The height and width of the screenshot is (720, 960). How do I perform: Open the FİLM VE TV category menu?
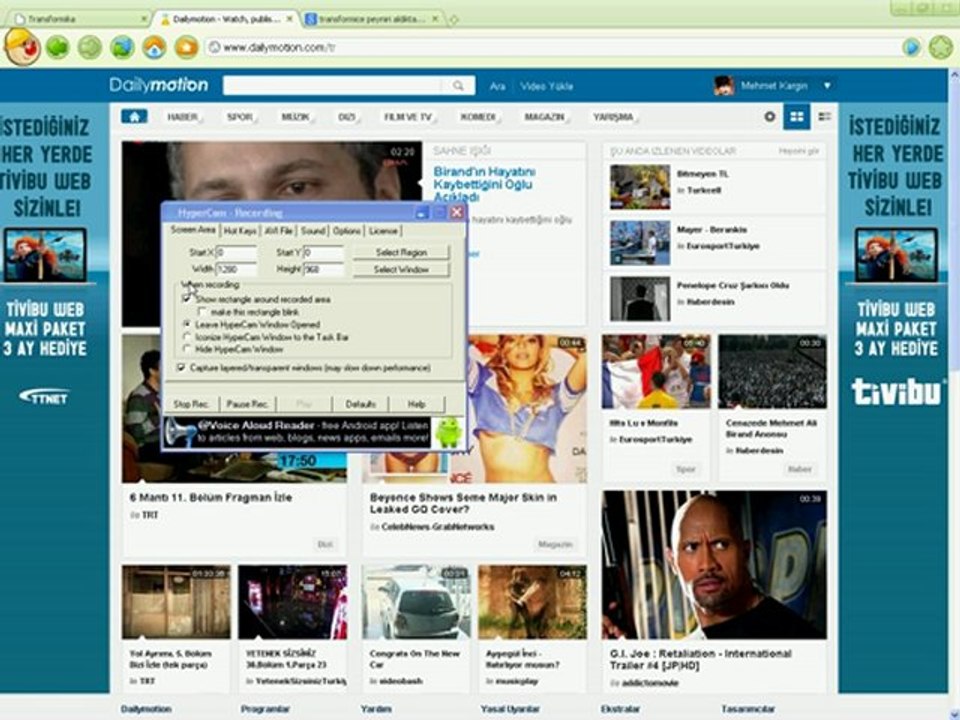[x=408, y=116]
